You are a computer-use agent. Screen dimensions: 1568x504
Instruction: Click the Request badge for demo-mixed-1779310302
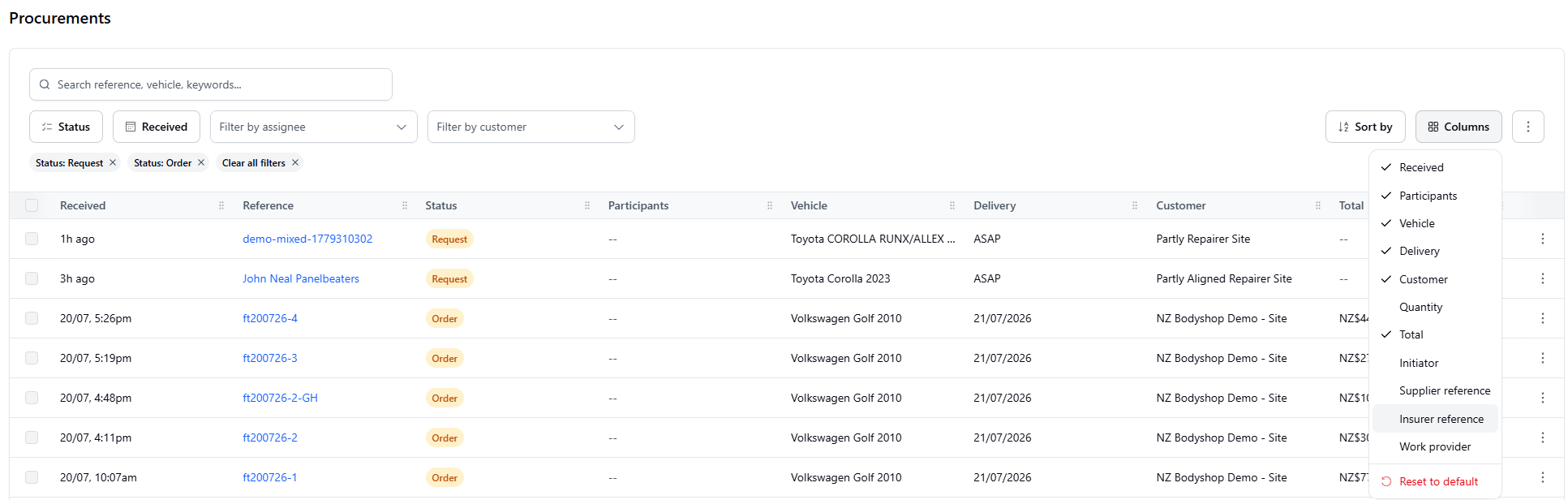449,239
